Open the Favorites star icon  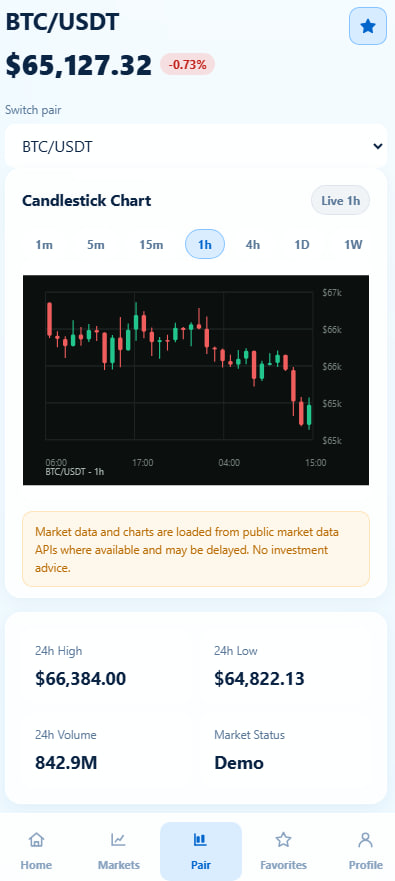tap(283, 840)
